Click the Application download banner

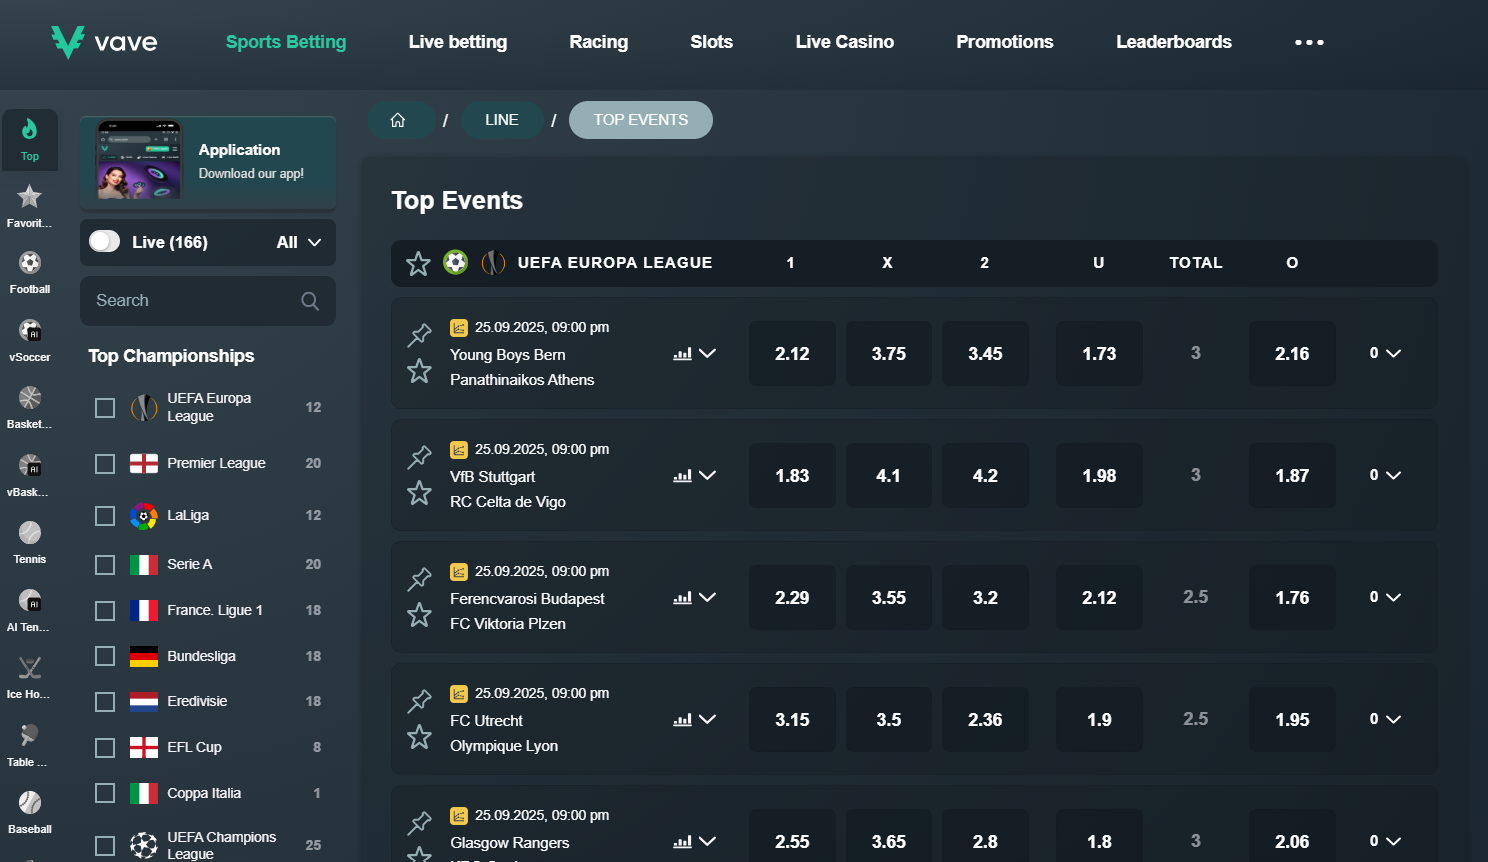208,163
